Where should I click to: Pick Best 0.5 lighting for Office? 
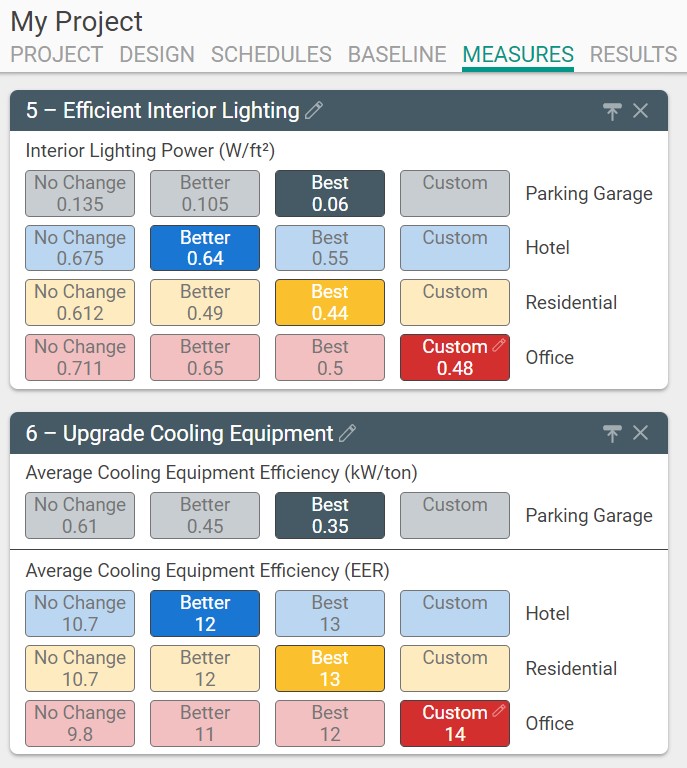[330, 357]
